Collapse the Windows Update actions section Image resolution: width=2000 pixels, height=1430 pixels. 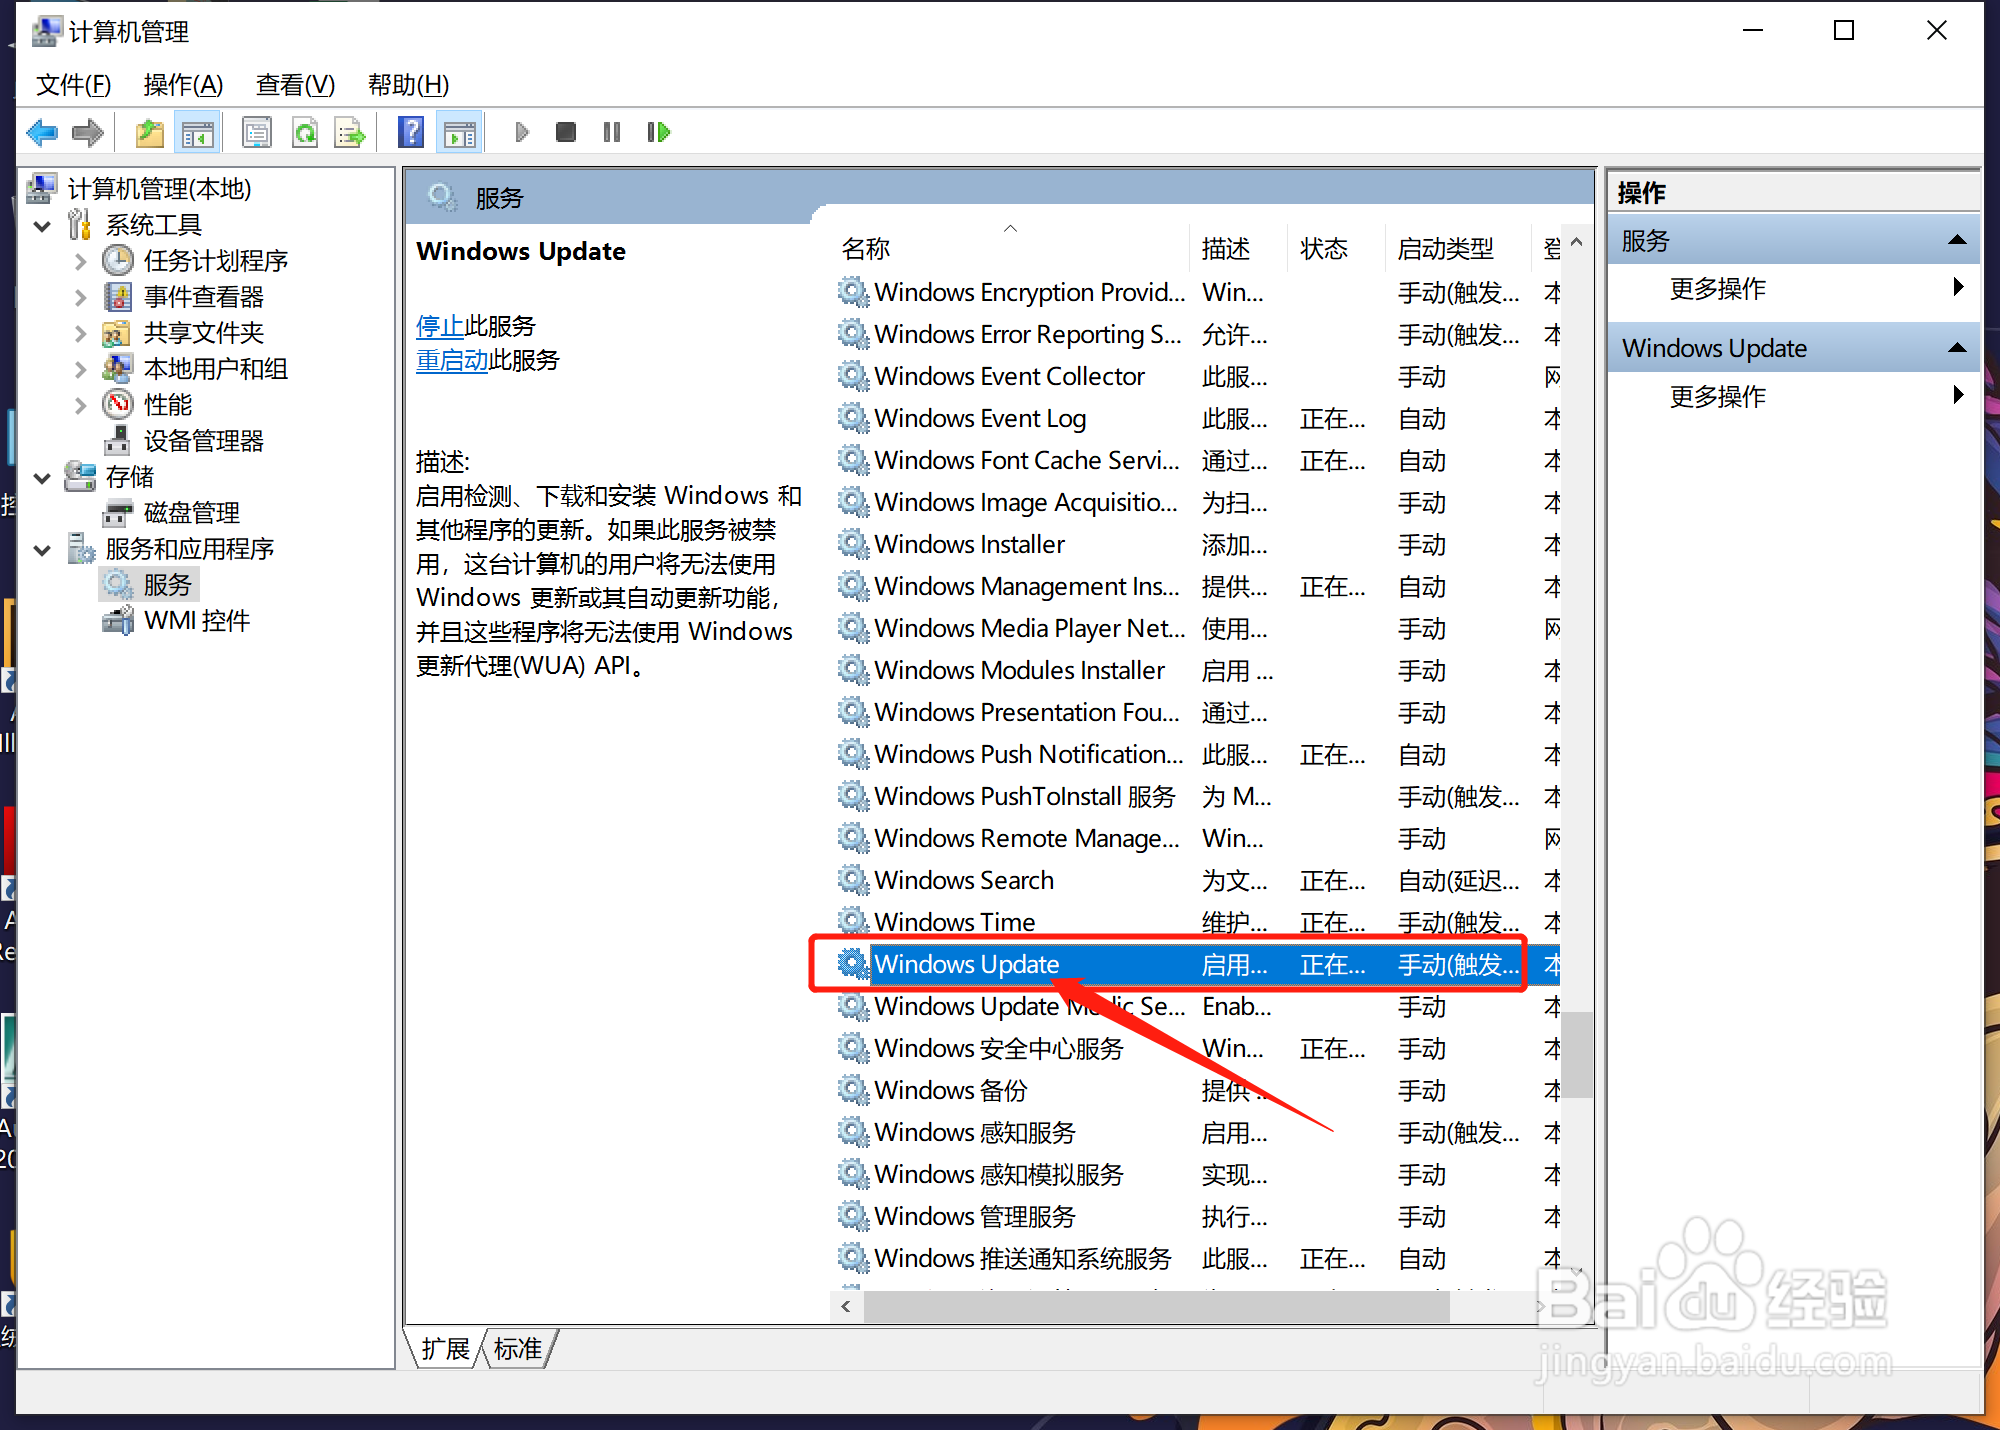point(1957,348)
